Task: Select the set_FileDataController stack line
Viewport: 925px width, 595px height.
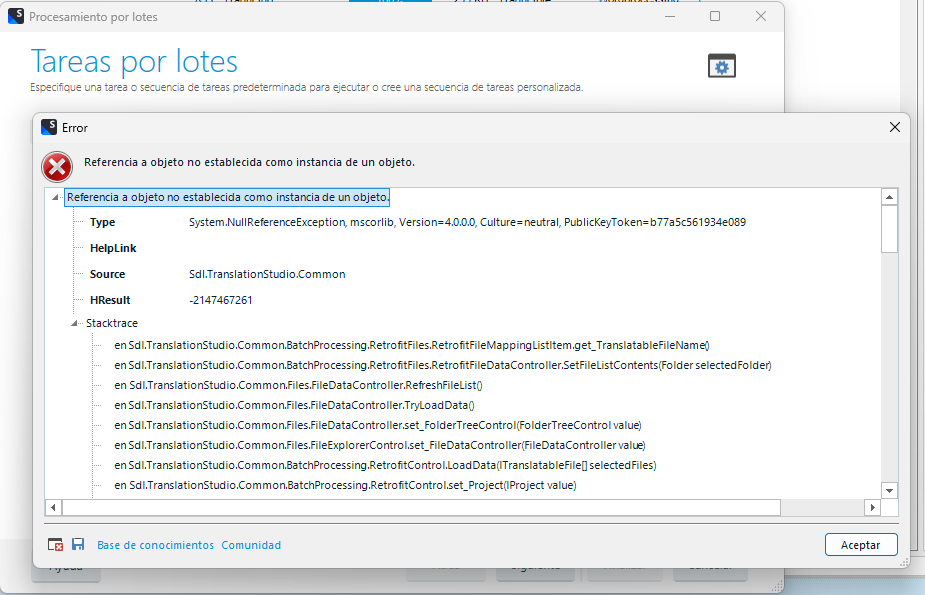Action: tap(380, 445)
